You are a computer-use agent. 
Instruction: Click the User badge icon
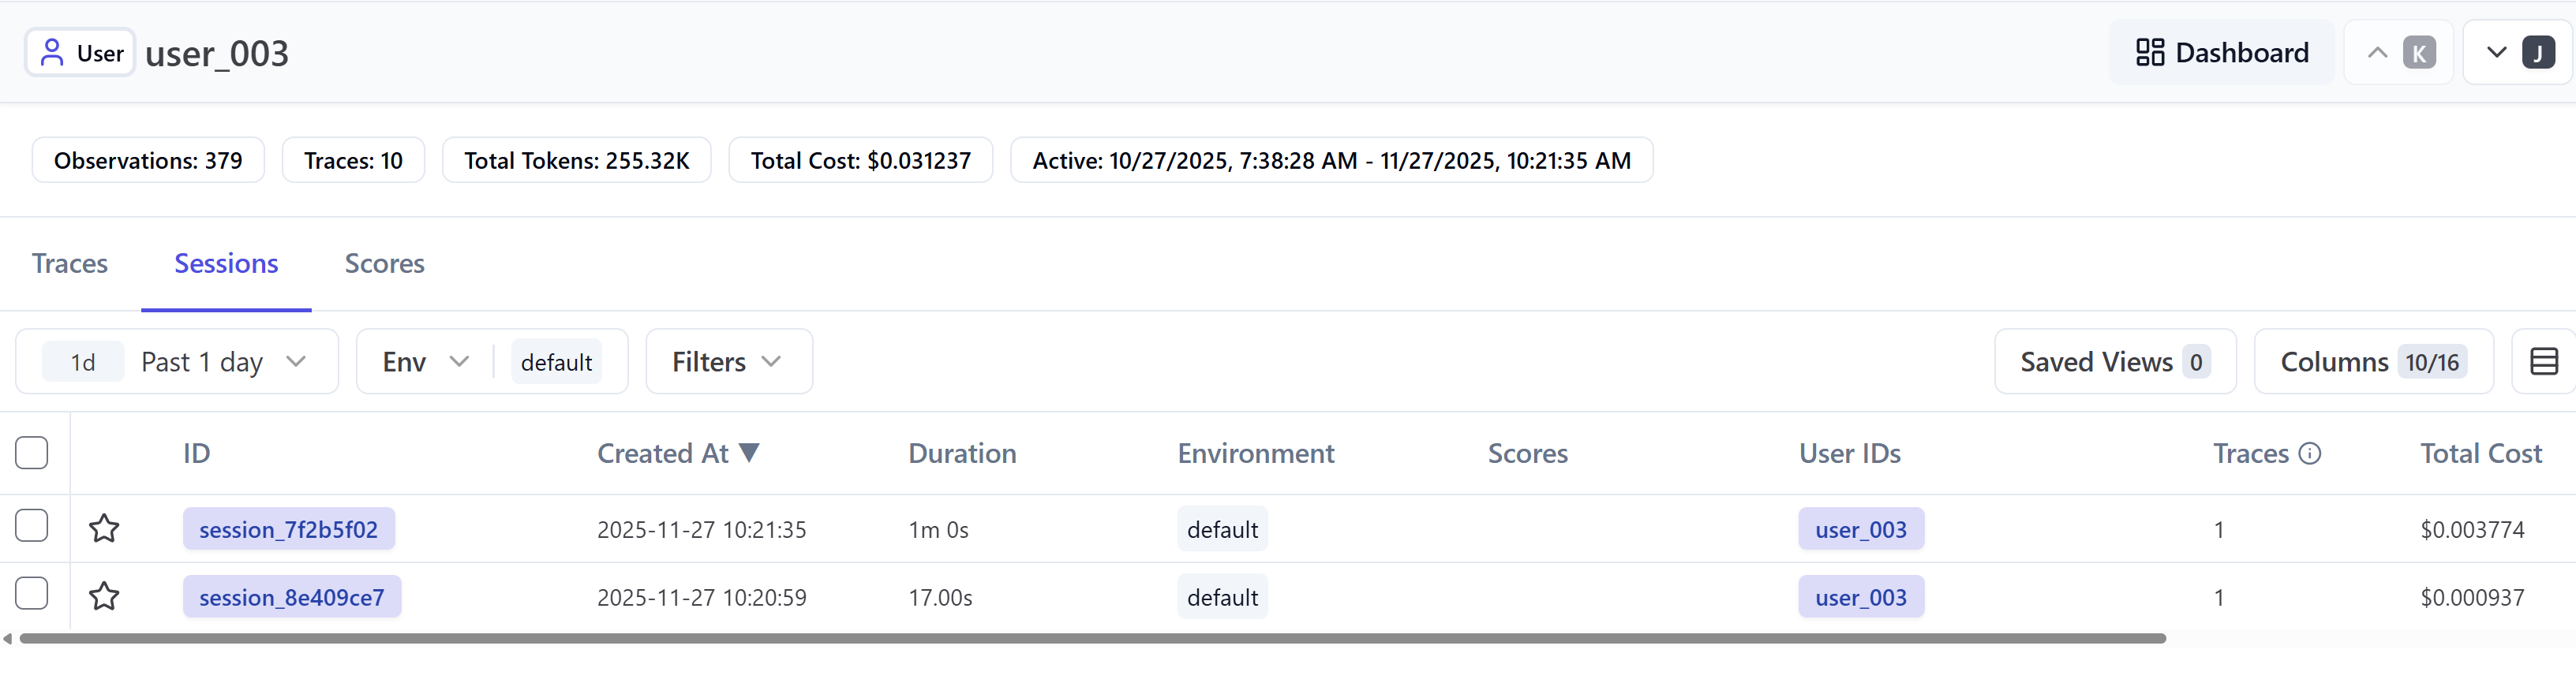click(52, 53)
